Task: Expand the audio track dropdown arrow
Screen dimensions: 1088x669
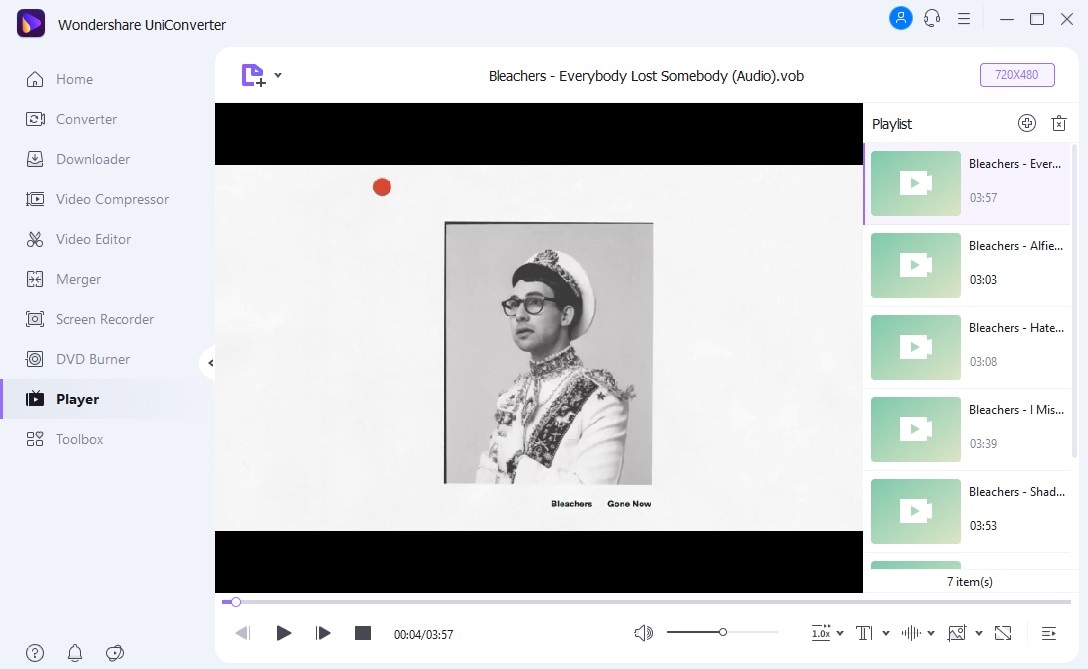Action: pyautogui.click(x=930, y=633)
